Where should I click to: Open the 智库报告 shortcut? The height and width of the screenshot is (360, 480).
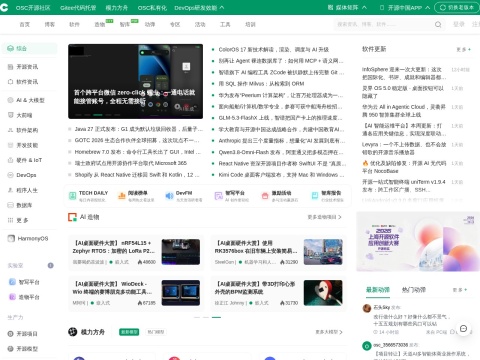tap(327, 196)
